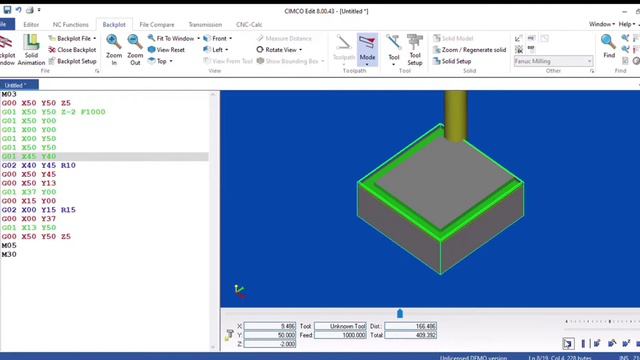Image resolution: width=640 pixels, height=360 pixels.
Task: Open Rotate View options
Action: pyautogui.click(x=279, y=50)
